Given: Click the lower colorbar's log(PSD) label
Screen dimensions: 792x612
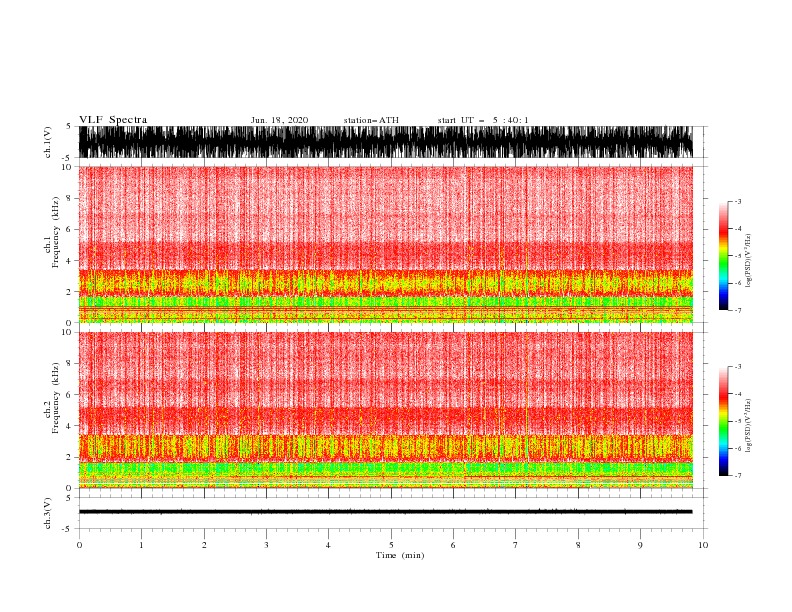Looking at the screenshot, I should (749, 425).
